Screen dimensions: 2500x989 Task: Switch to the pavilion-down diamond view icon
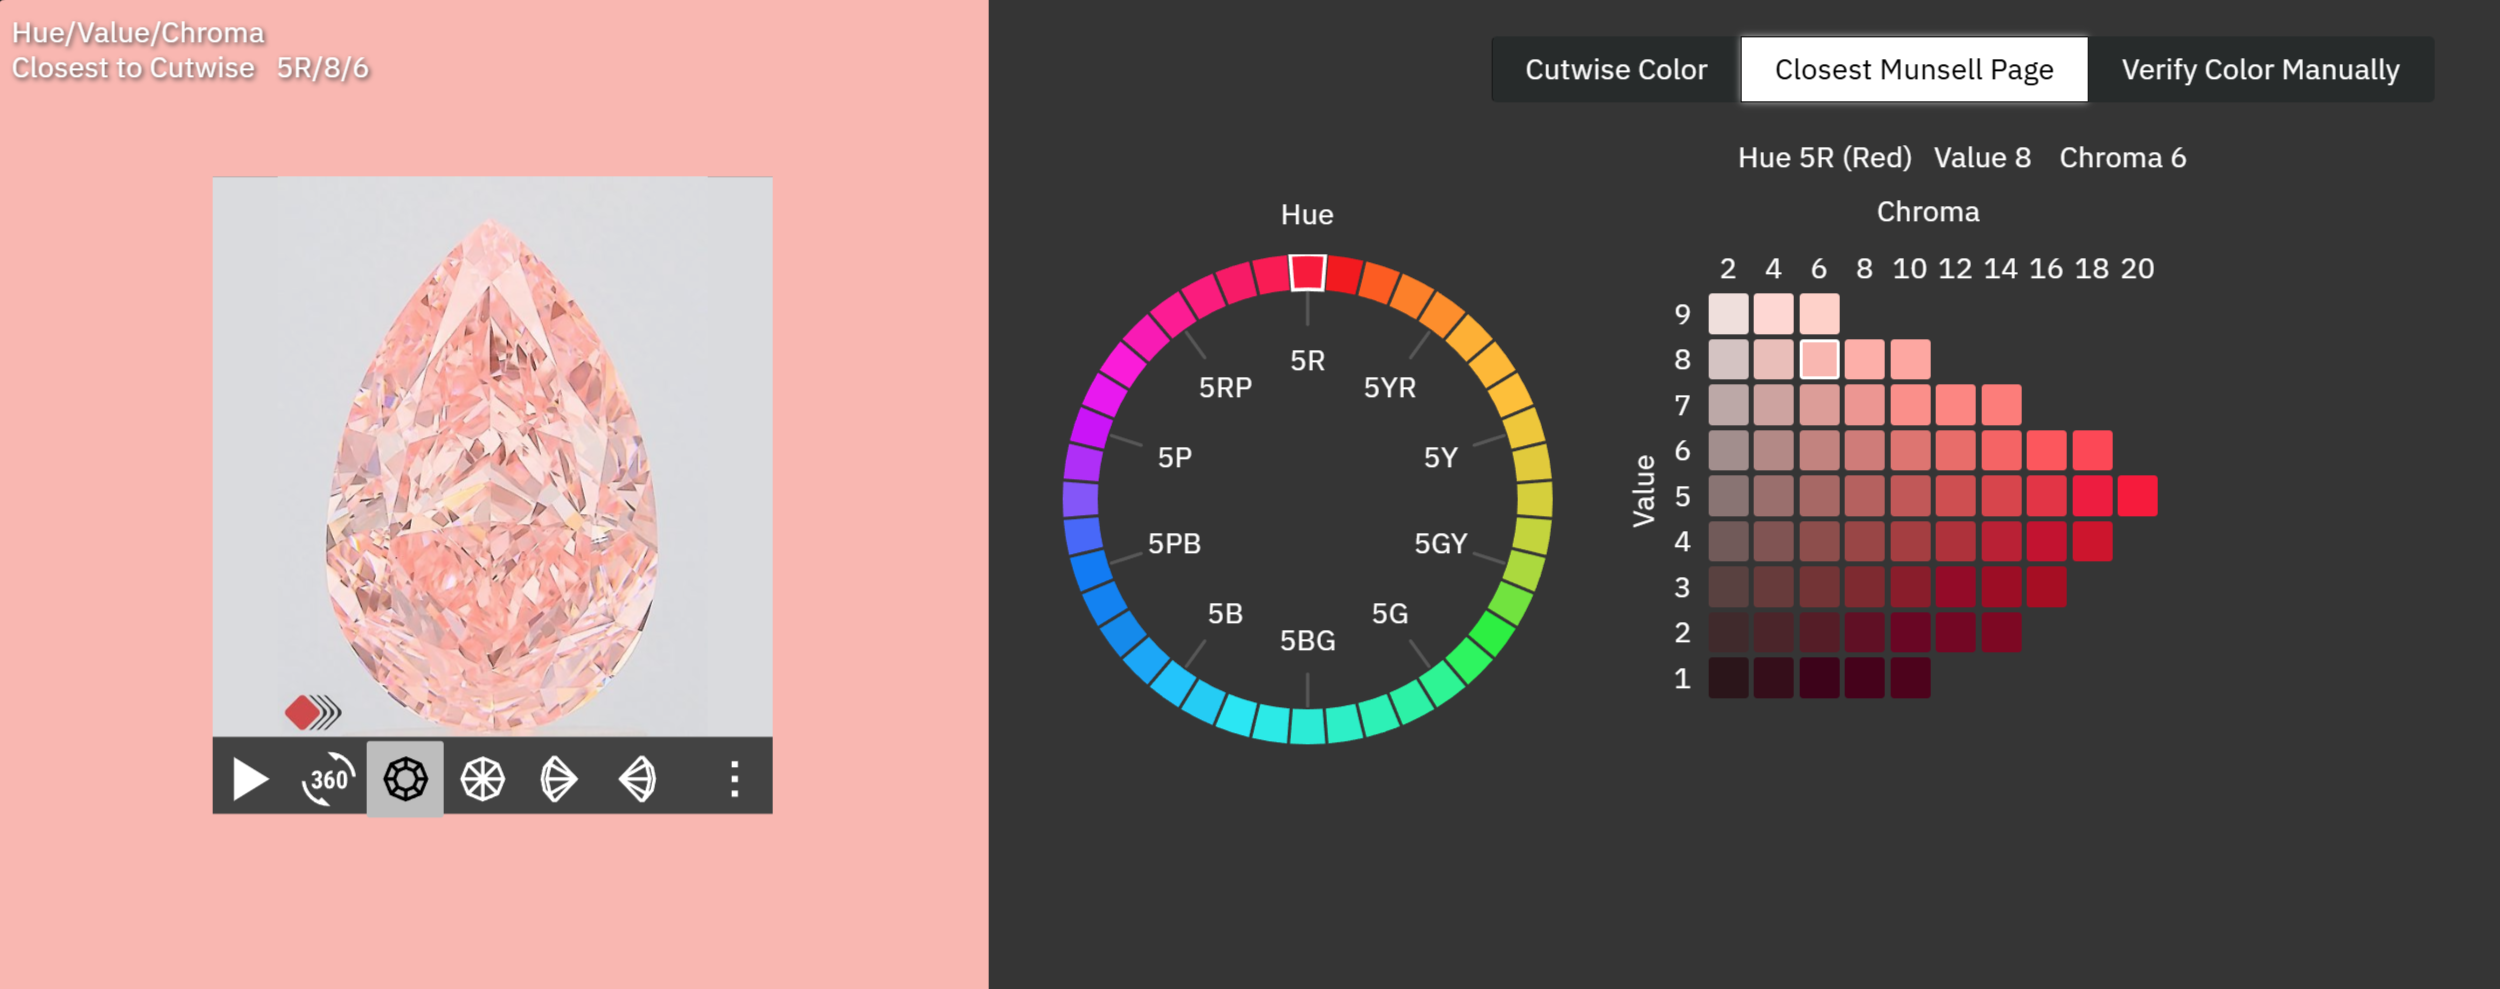pos(482,779)
